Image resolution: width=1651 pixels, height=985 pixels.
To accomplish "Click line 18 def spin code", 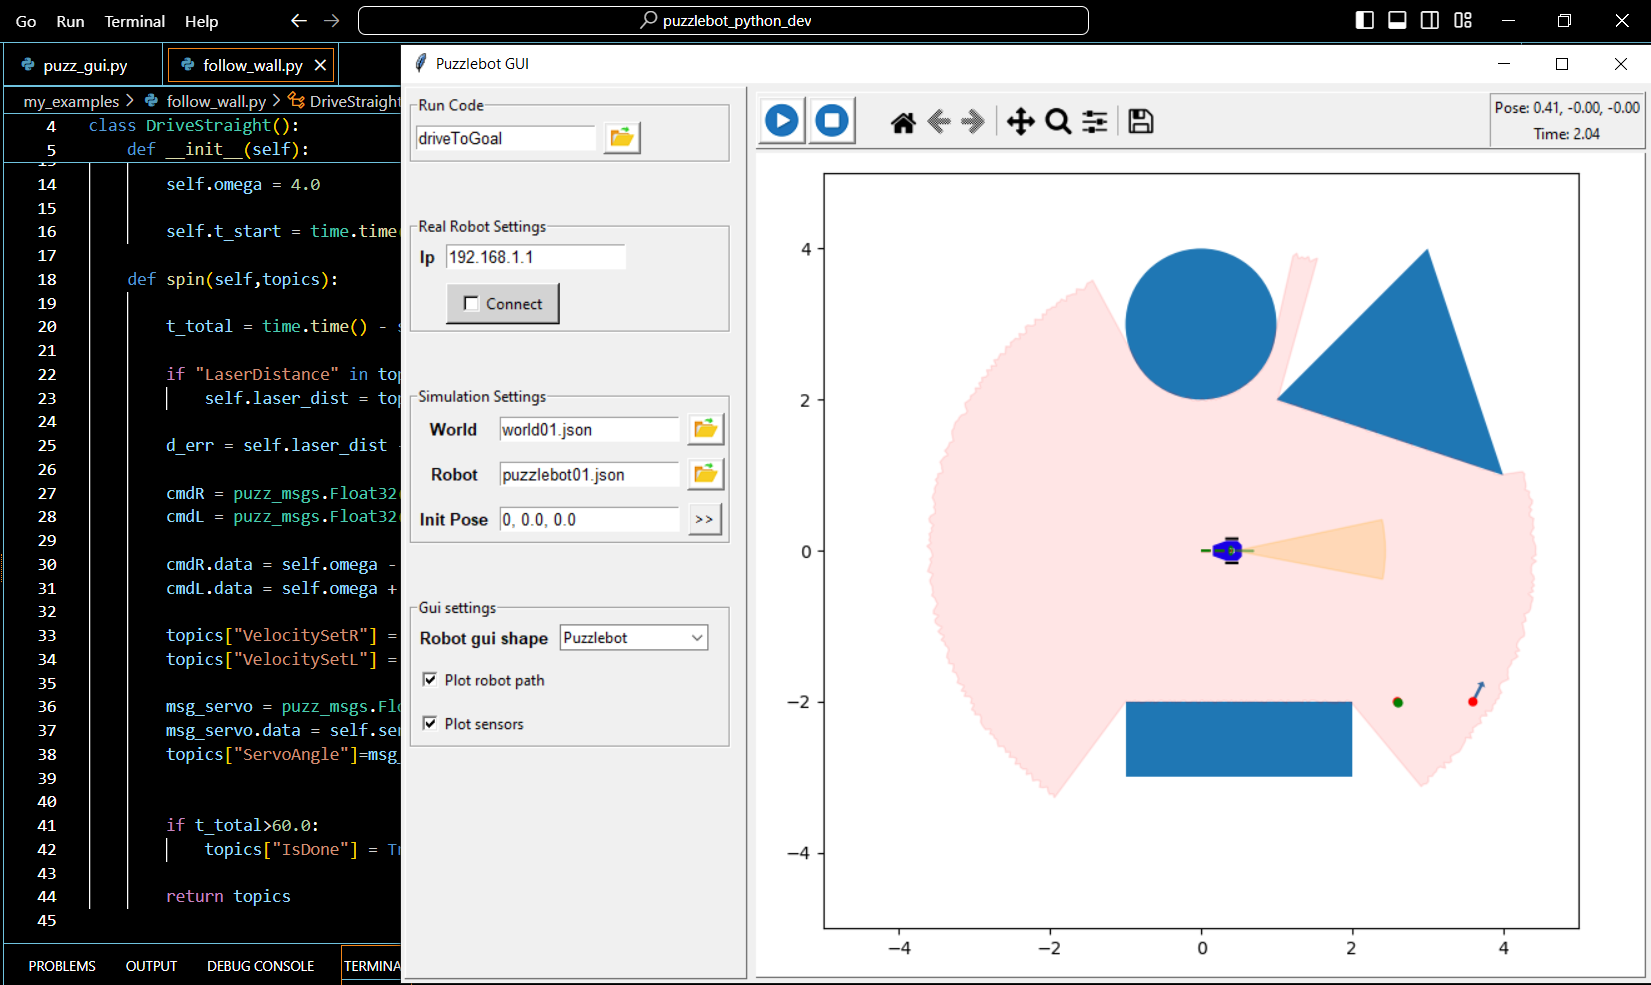I will click(x=232, y=279).
